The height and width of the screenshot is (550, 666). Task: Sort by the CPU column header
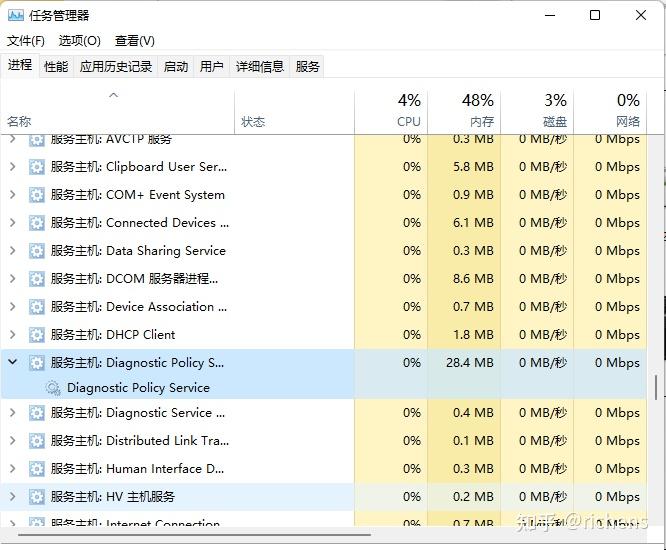391,112
